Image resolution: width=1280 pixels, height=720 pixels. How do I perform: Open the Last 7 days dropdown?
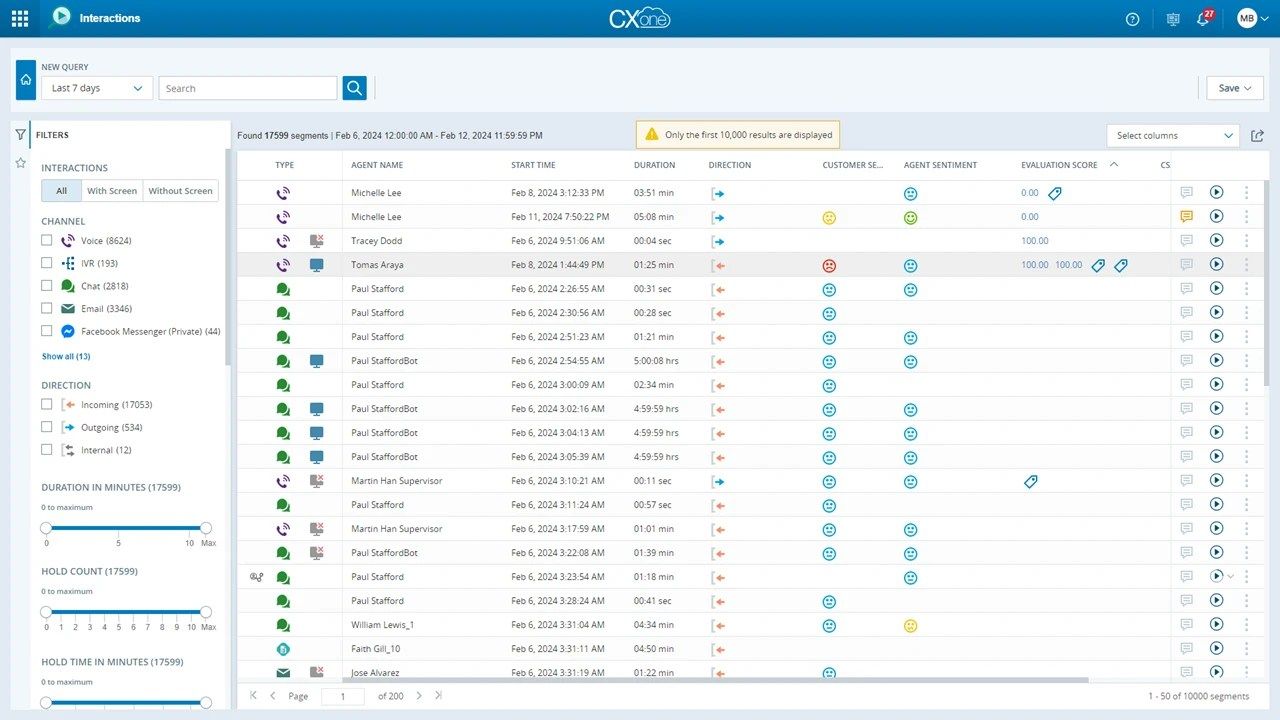[97, 88]
